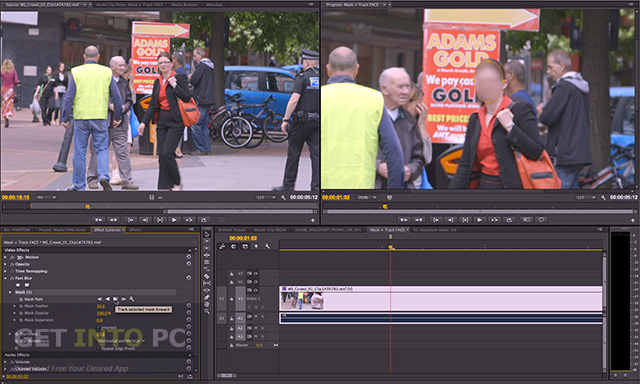The height and width of the screenshot is (384, 640).
Task: Click Track selected mask forward button
Action: coord(116,299)
